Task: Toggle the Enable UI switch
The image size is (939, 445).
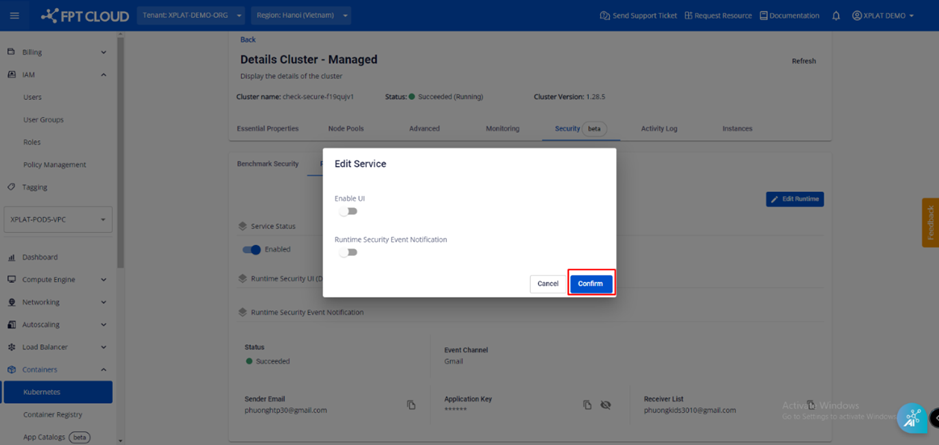Action: pos(347,211)
